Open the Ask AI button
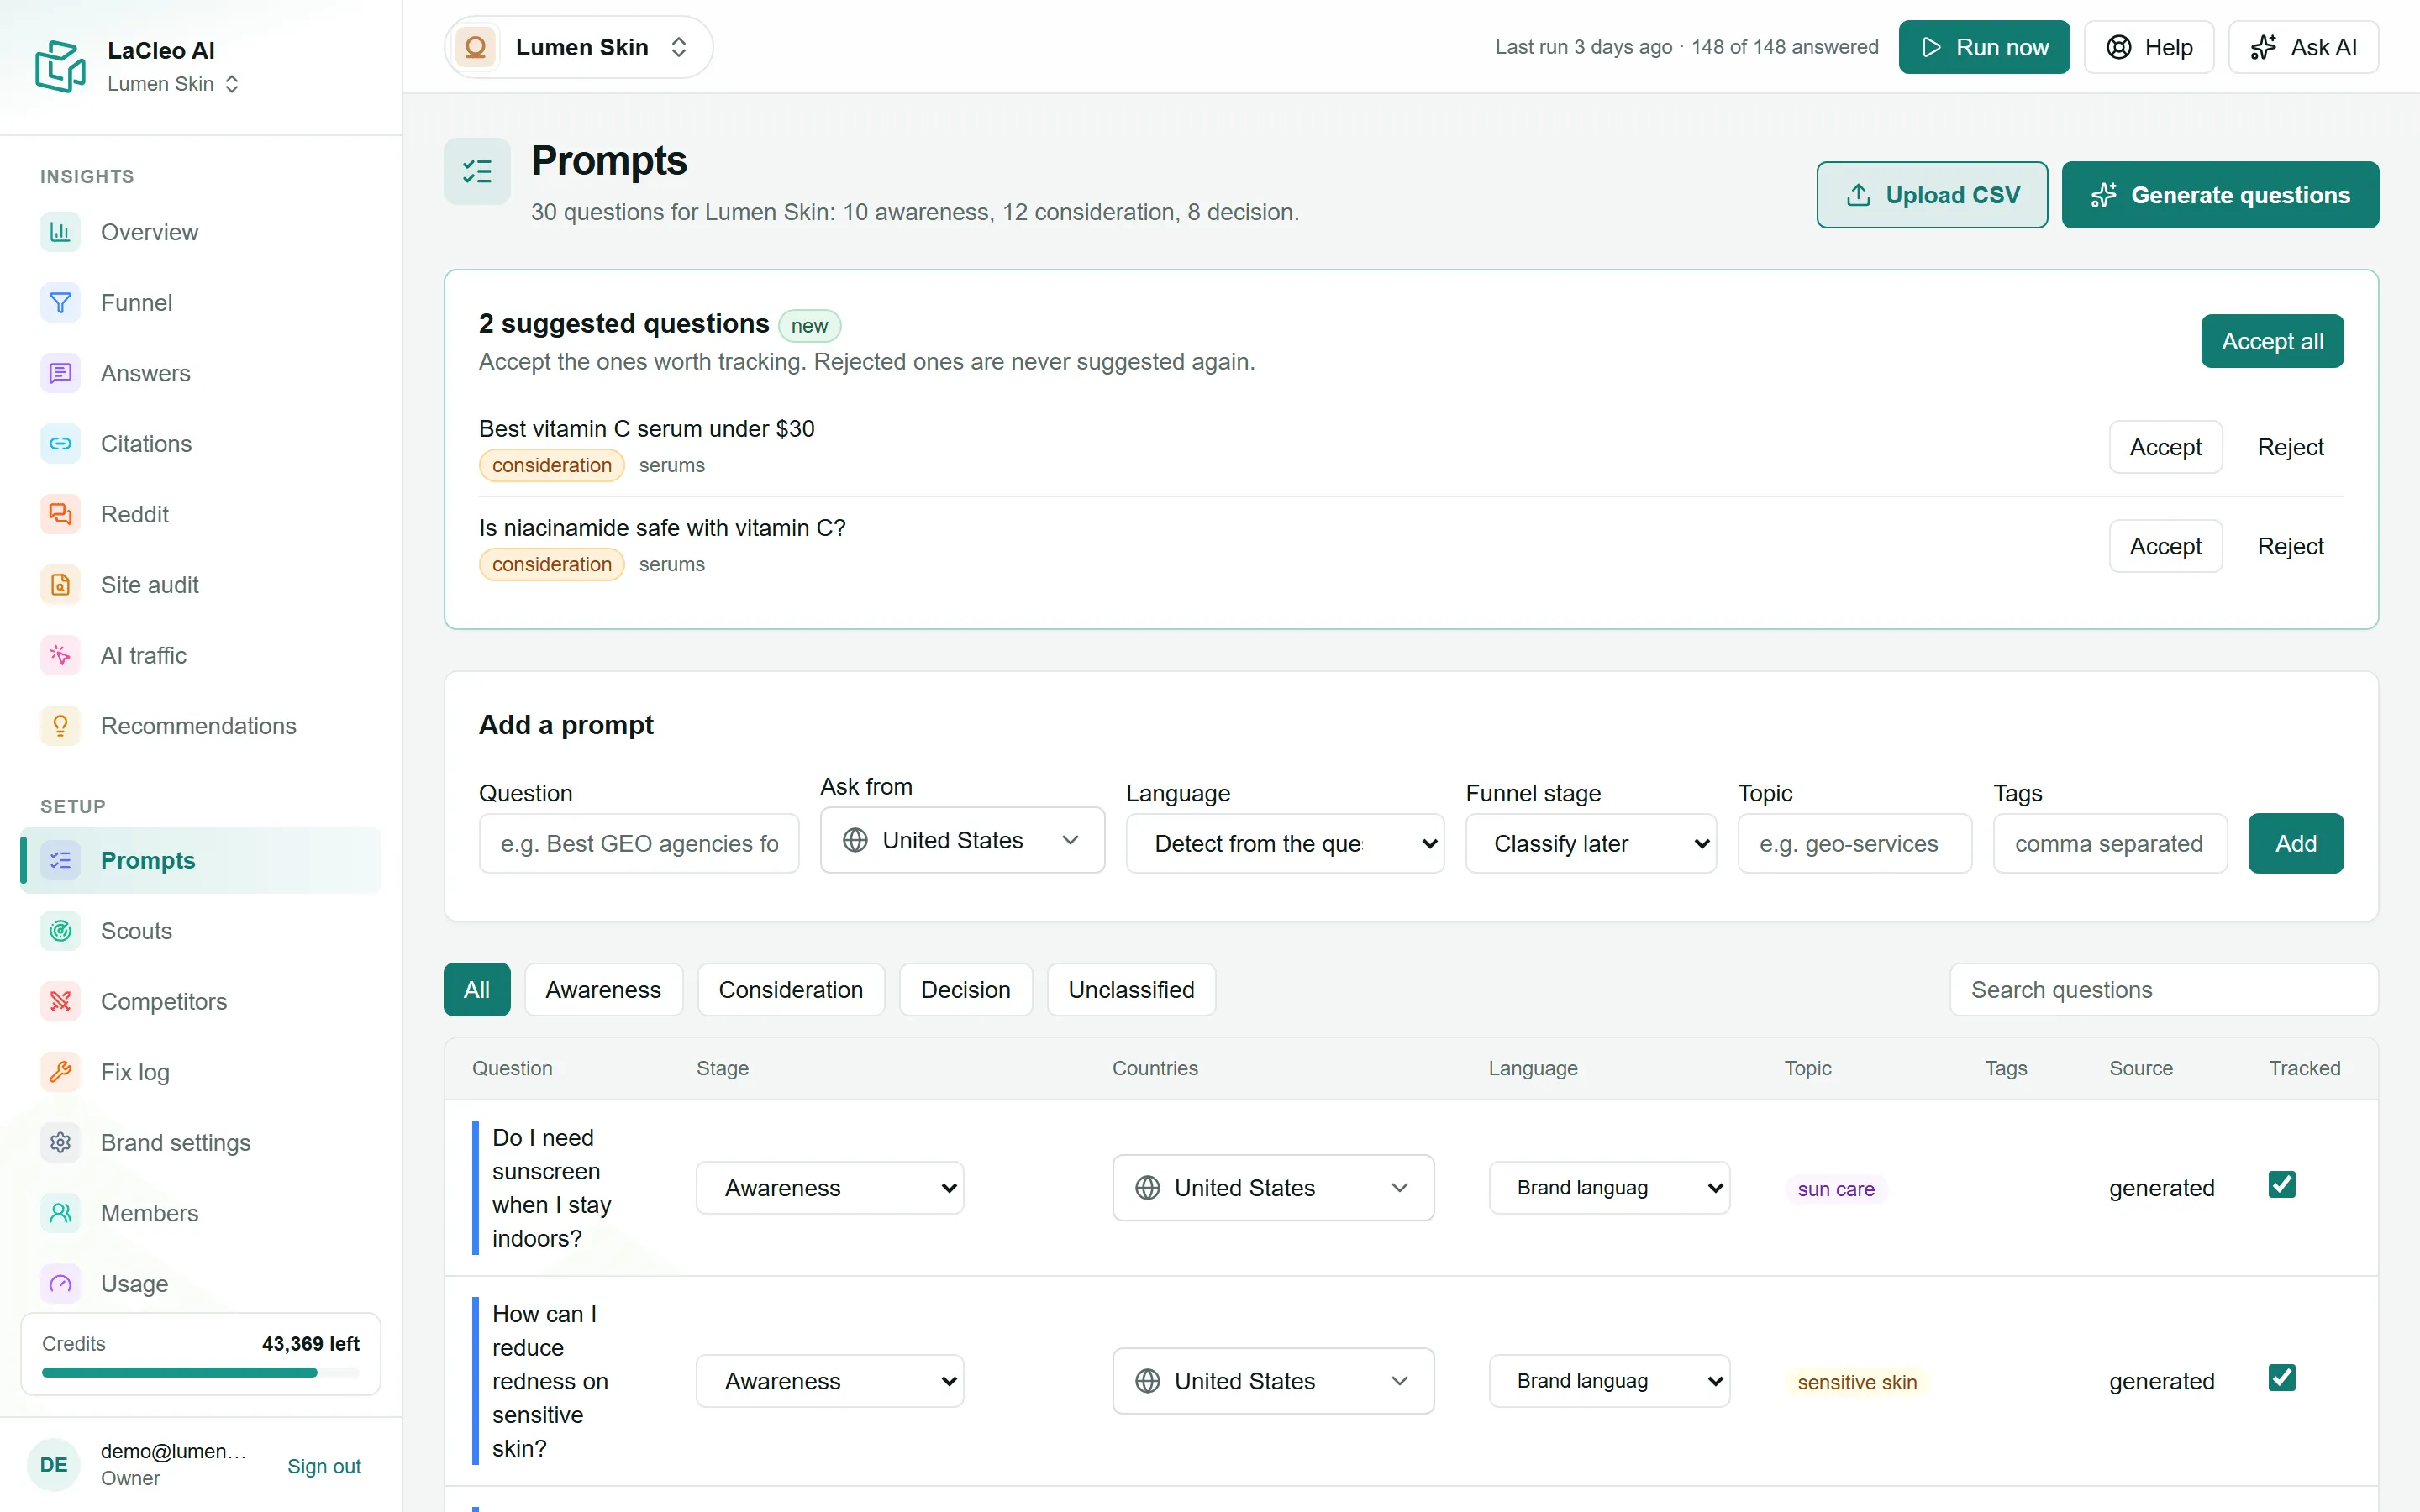This screenshot has width=2420, height=1512. click(2303, 47)
